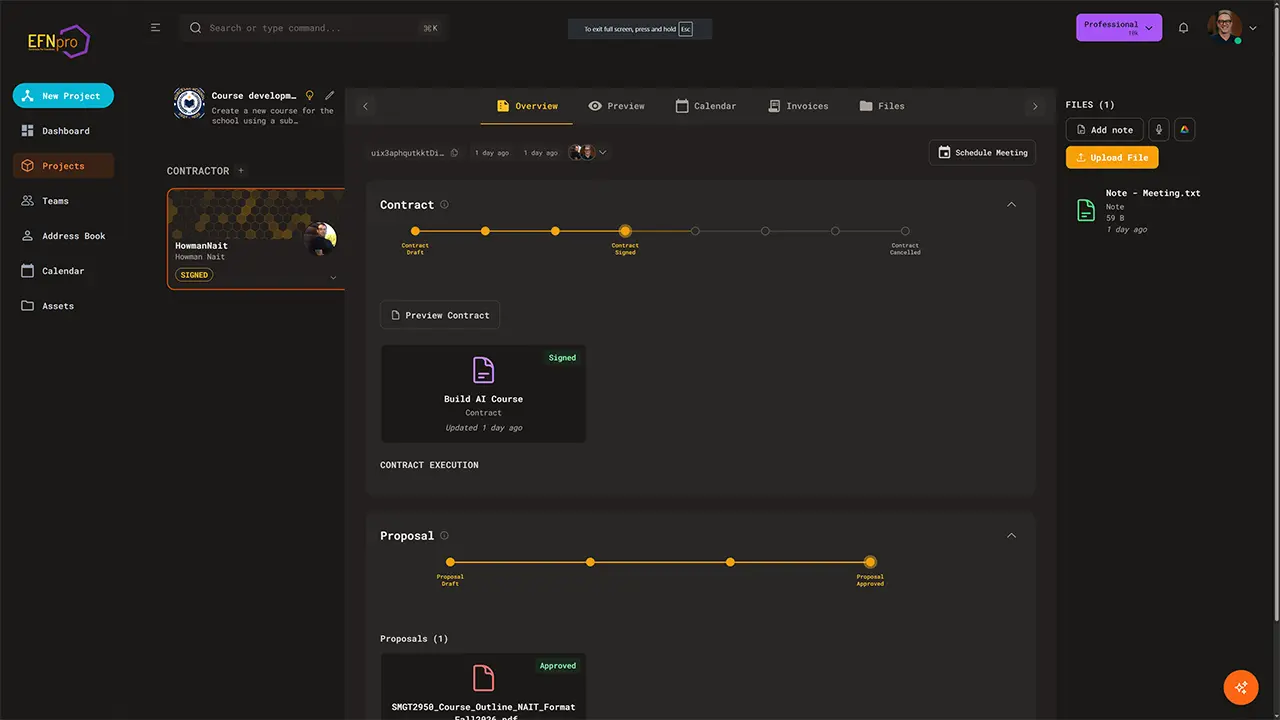
Task: Open the Professional plan dropdown
Action: point(1118,28)
